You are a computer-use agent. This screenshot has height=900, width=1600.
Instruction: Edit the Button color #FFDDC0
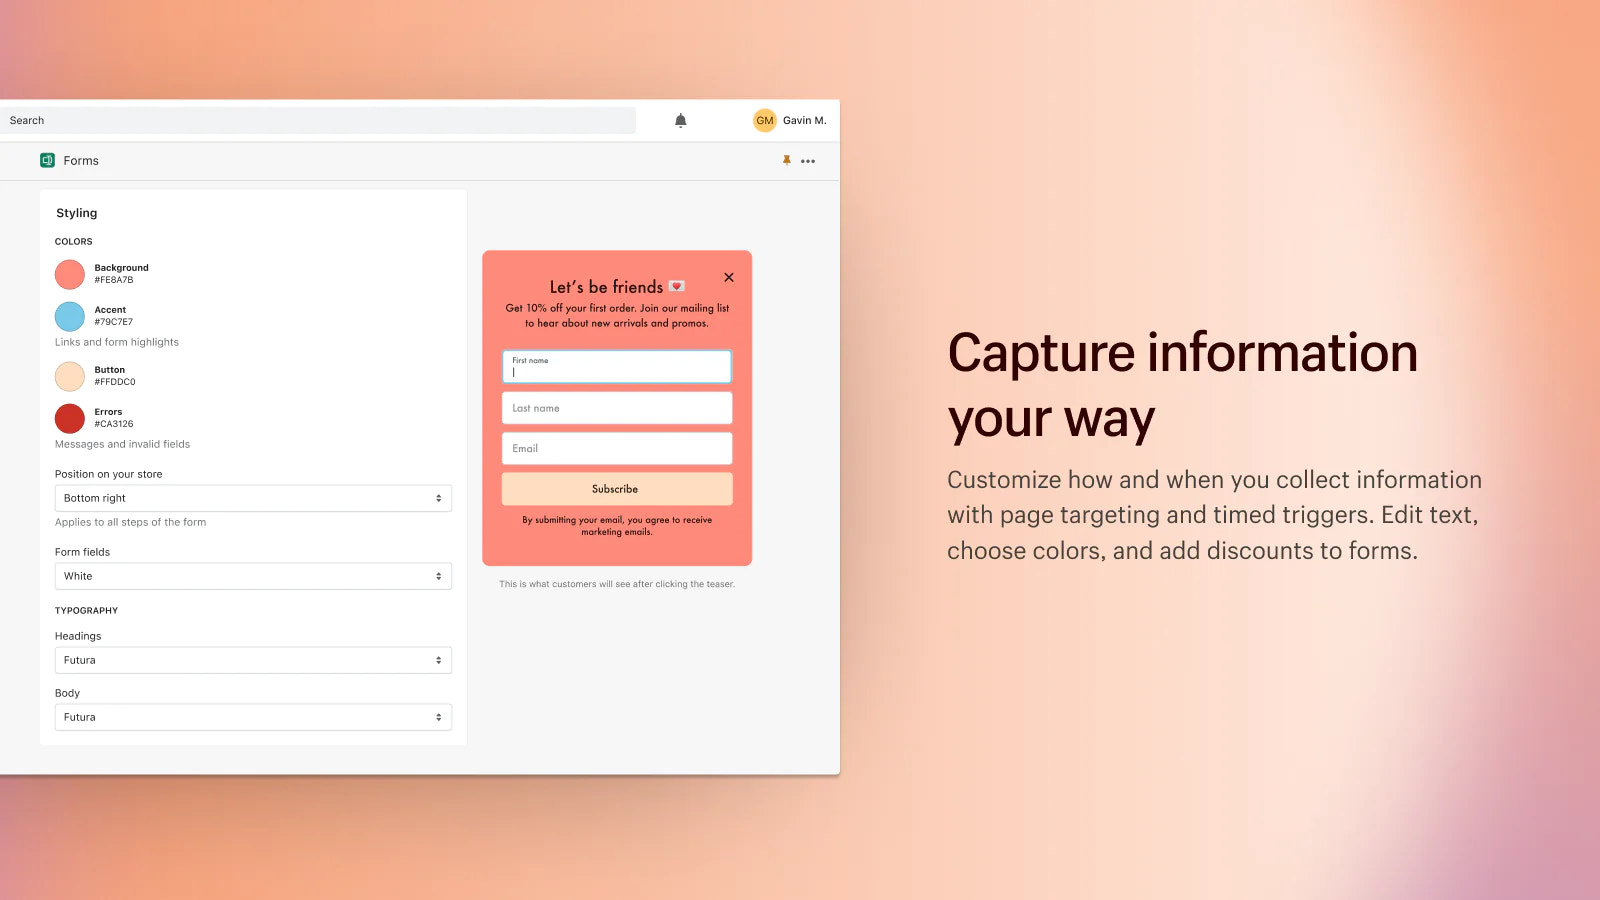coord(69,375)
